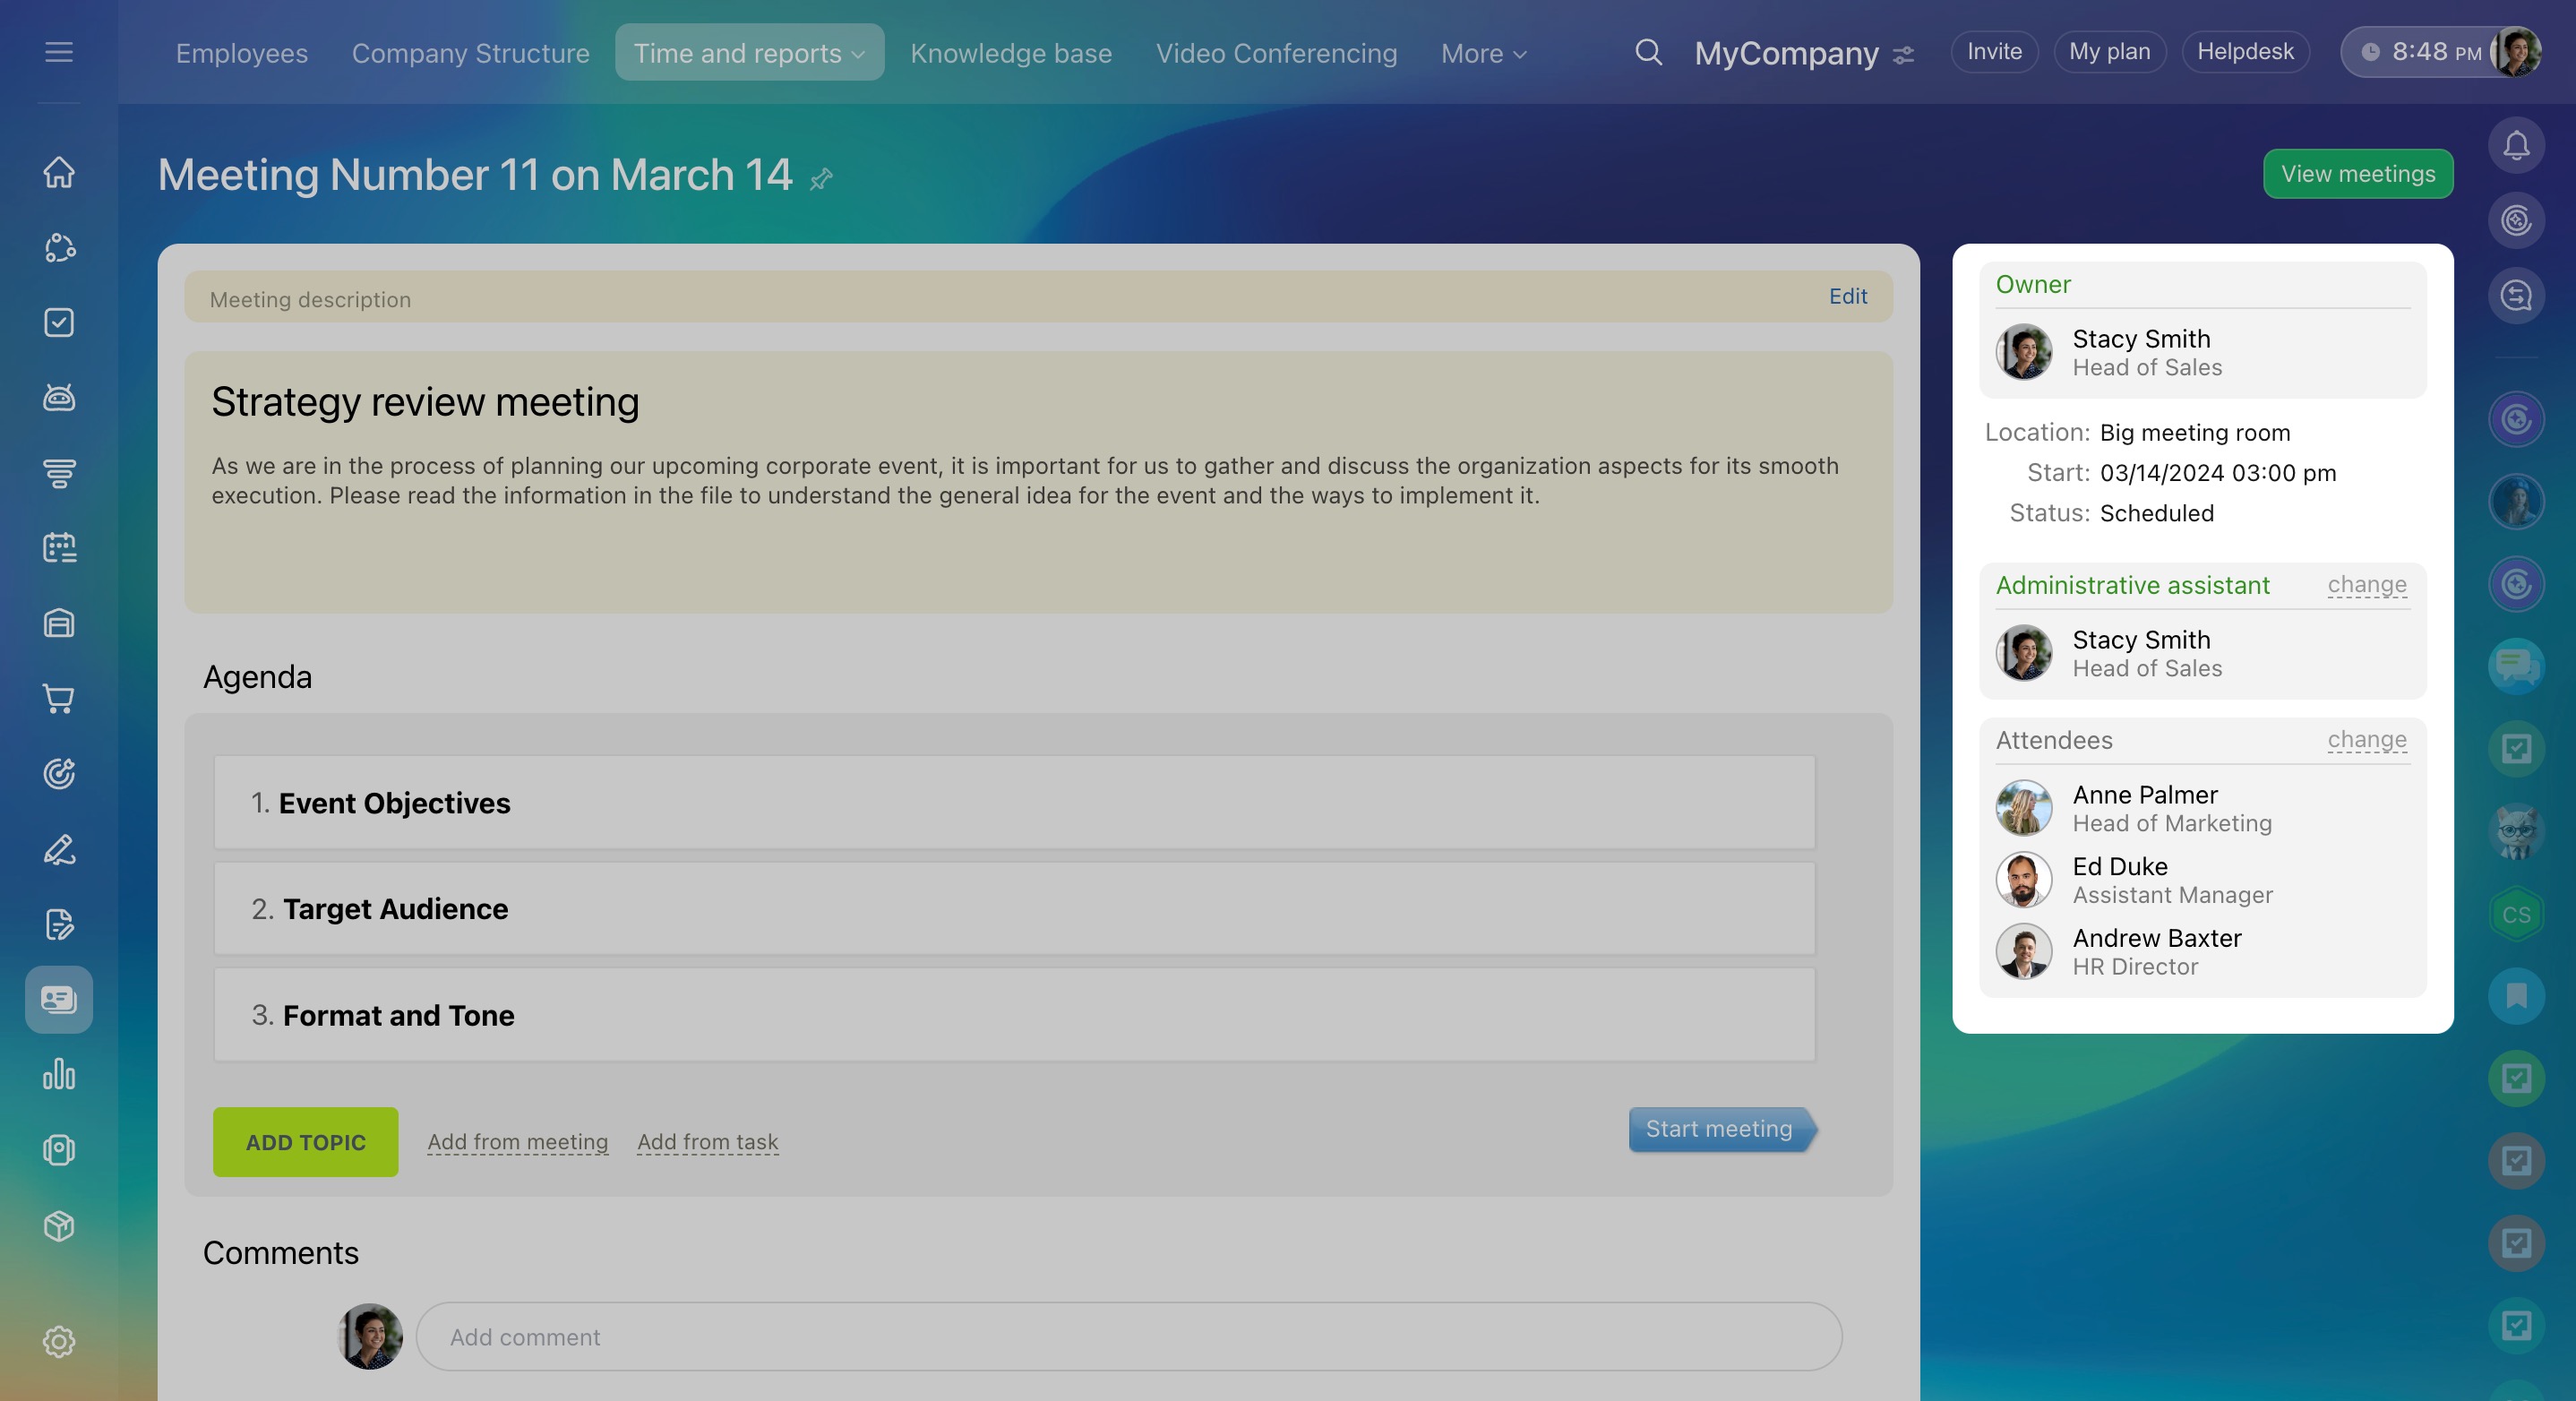Click Start meeting button
This screenshot has width=2576, height=1401.
1718,1129
